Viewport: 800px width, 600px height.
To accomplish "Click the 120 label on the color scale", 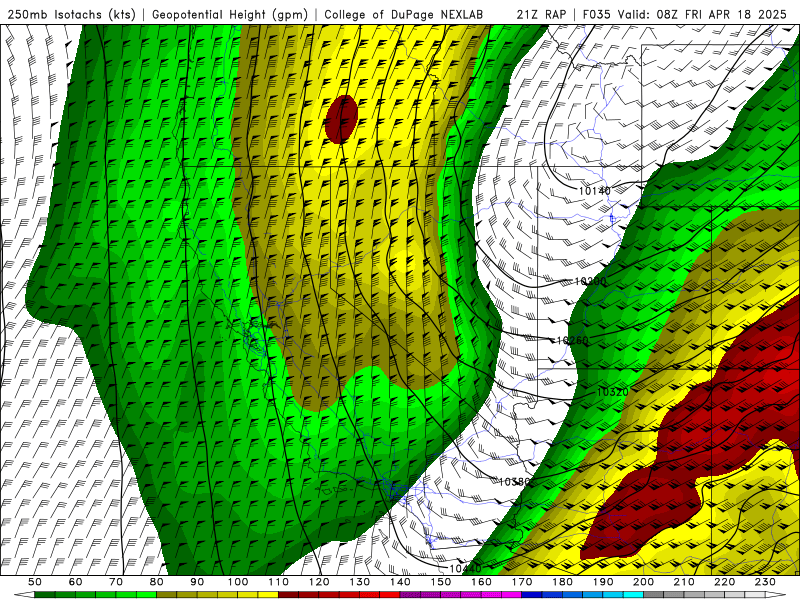I will [x=319, y=582].
